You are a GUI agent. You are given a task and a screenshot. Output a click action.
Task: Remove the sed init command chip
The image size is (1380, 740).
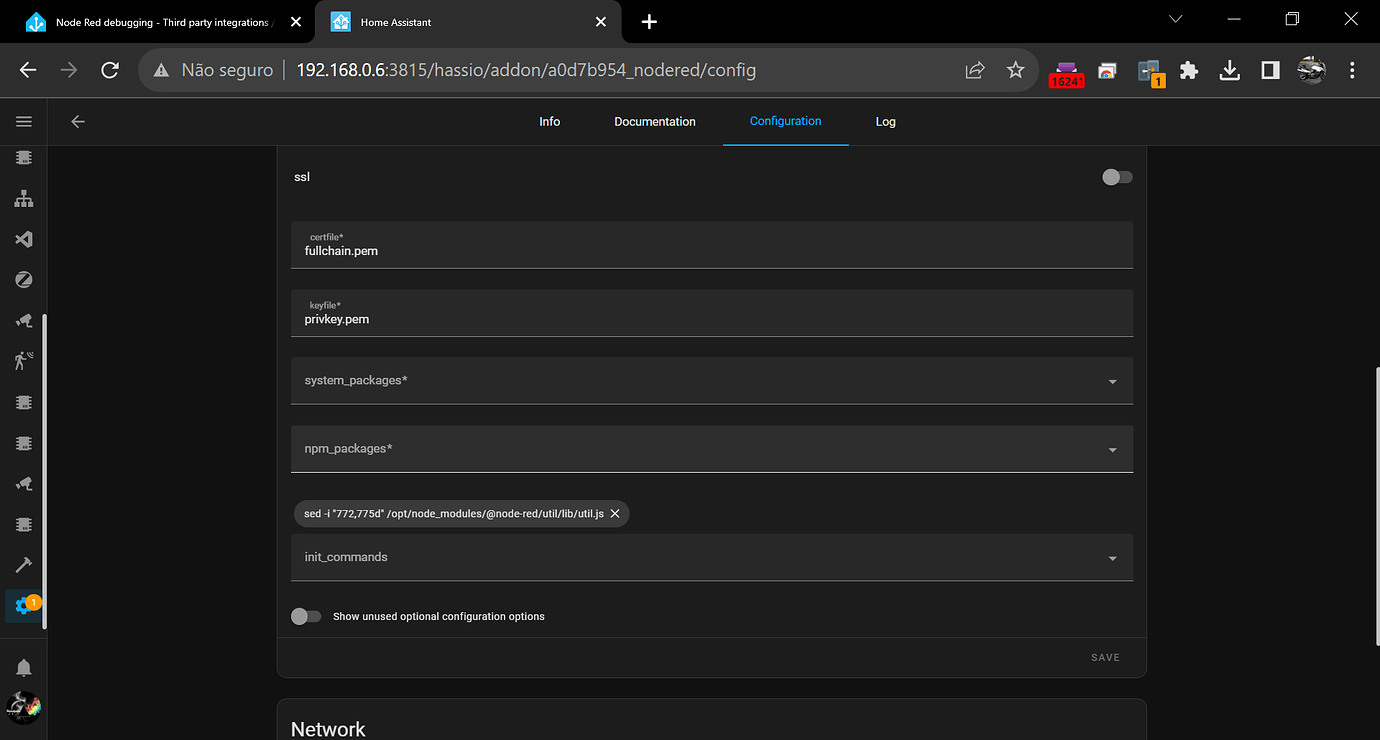pos(616,513)
